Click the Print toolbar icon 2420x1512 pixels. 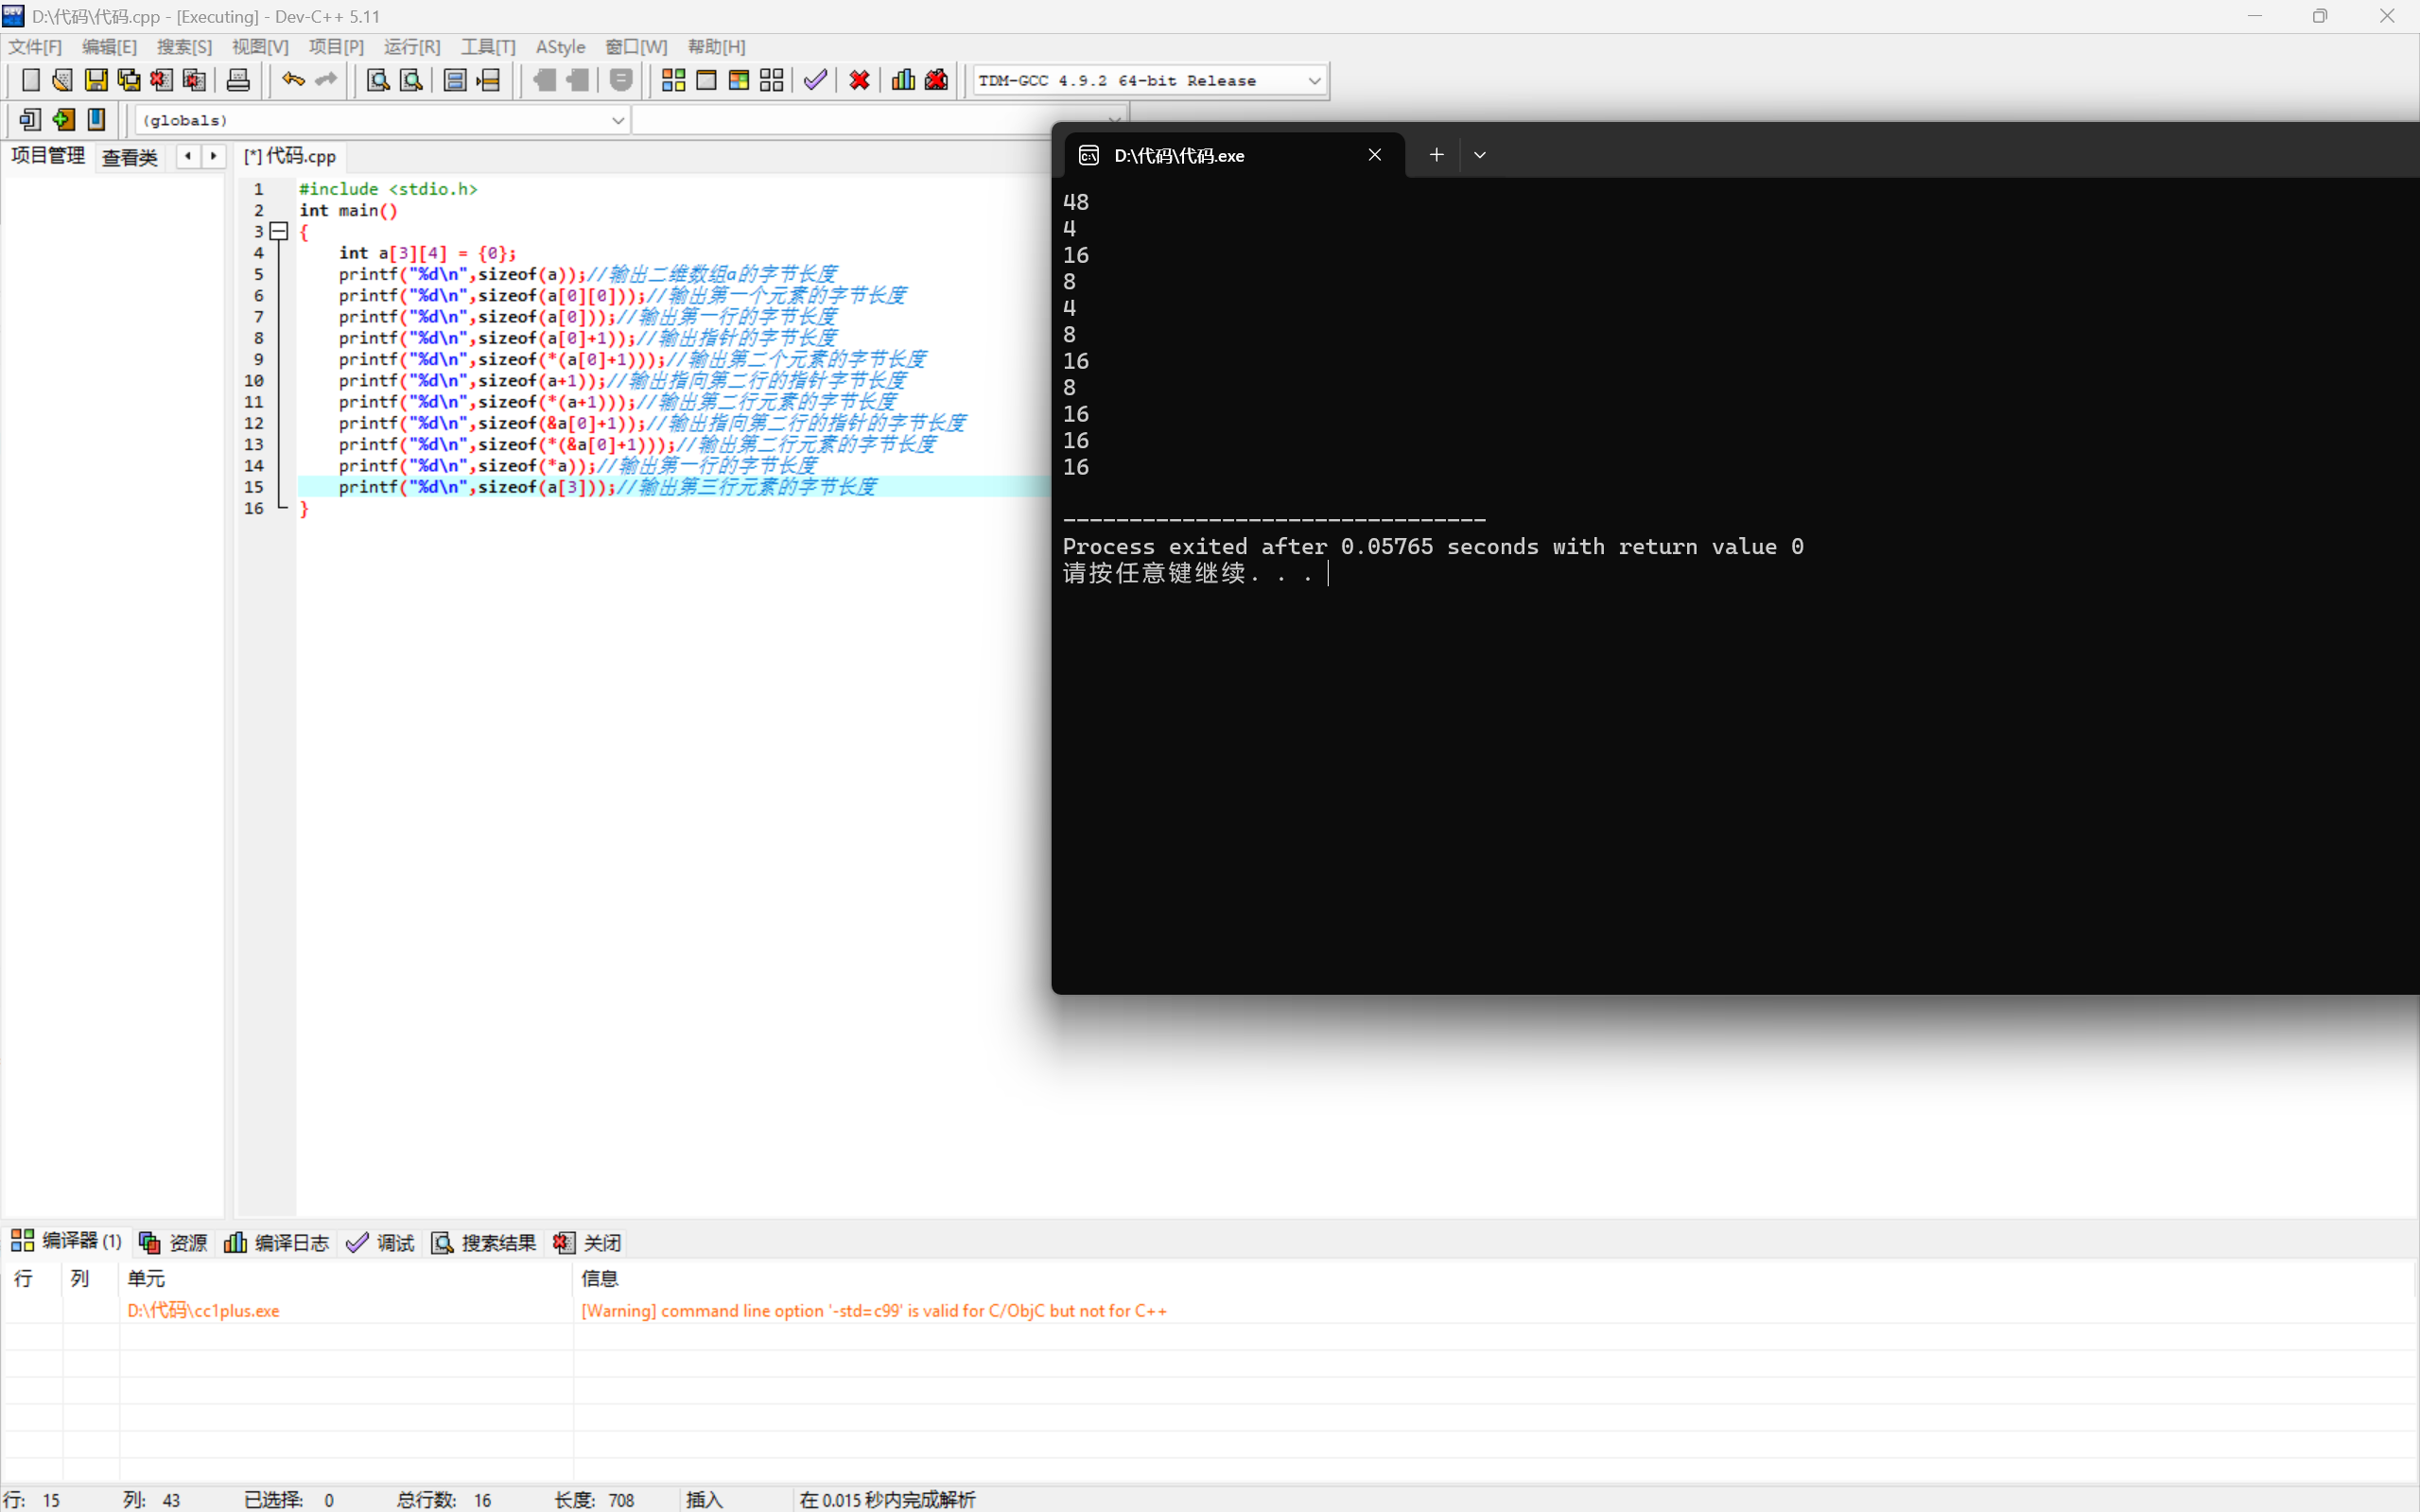(x=238, y=80)
